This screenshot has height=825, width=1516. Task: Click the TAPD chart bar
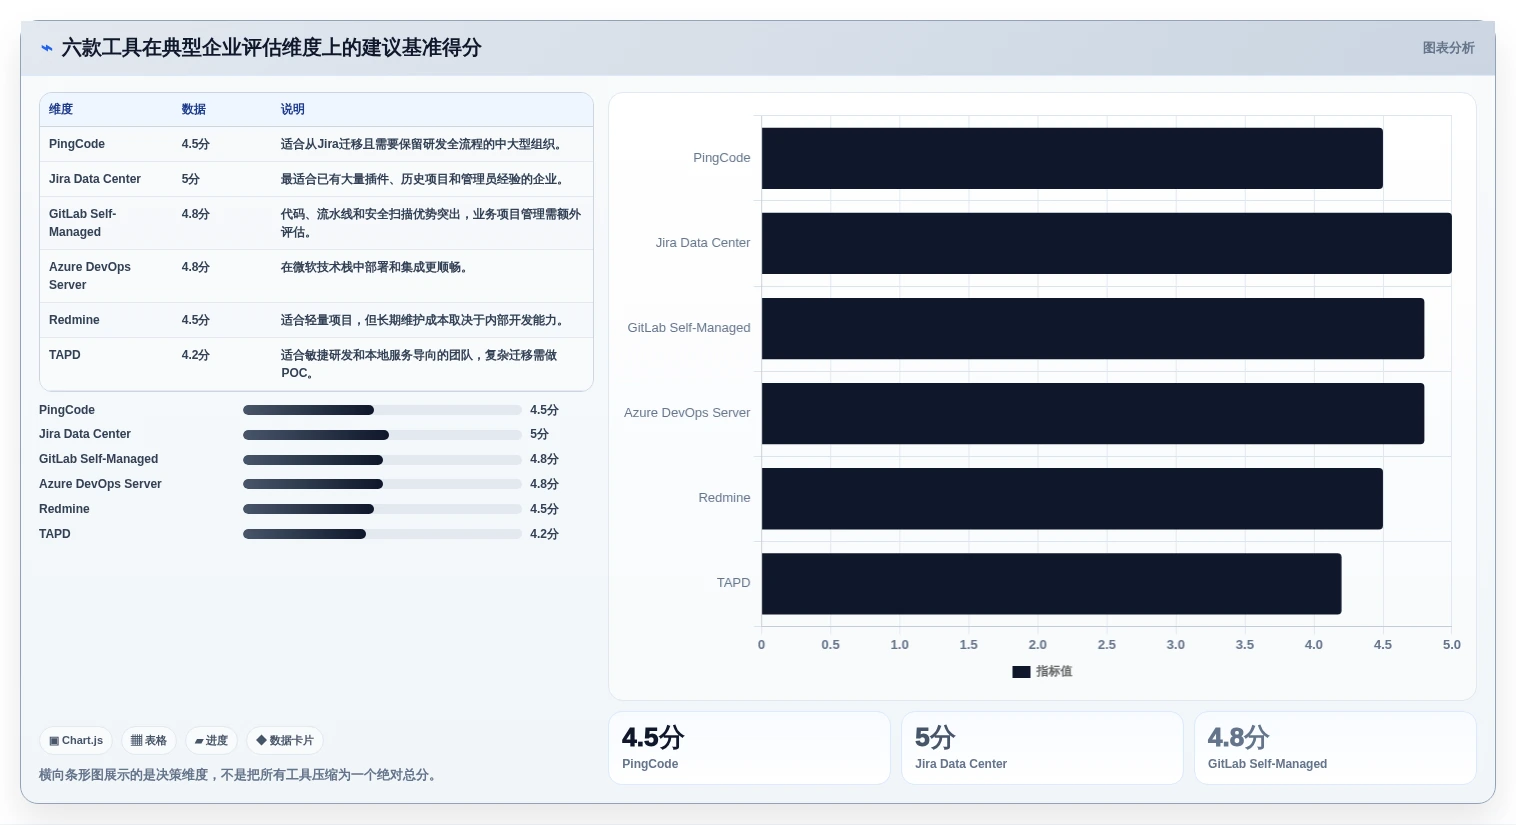(x=1051, y=583)
